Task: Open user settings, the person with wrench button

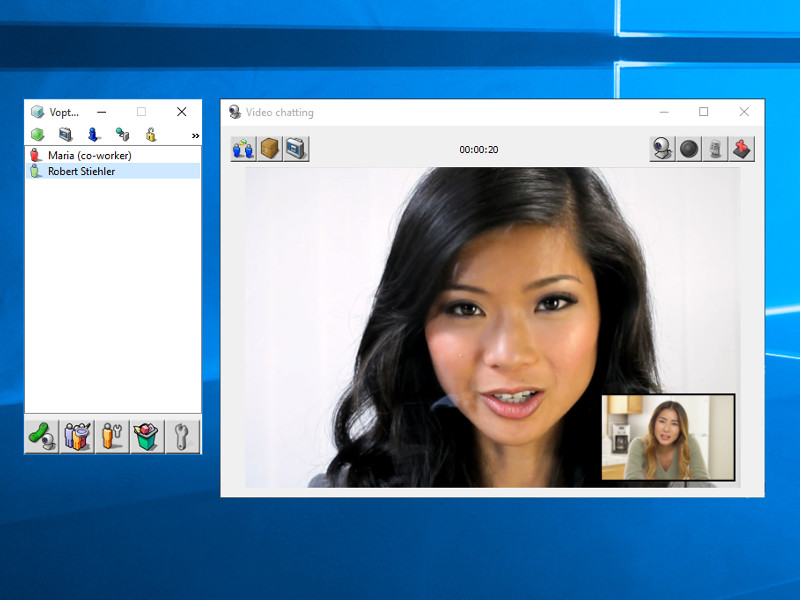Action: coord(112,437)
